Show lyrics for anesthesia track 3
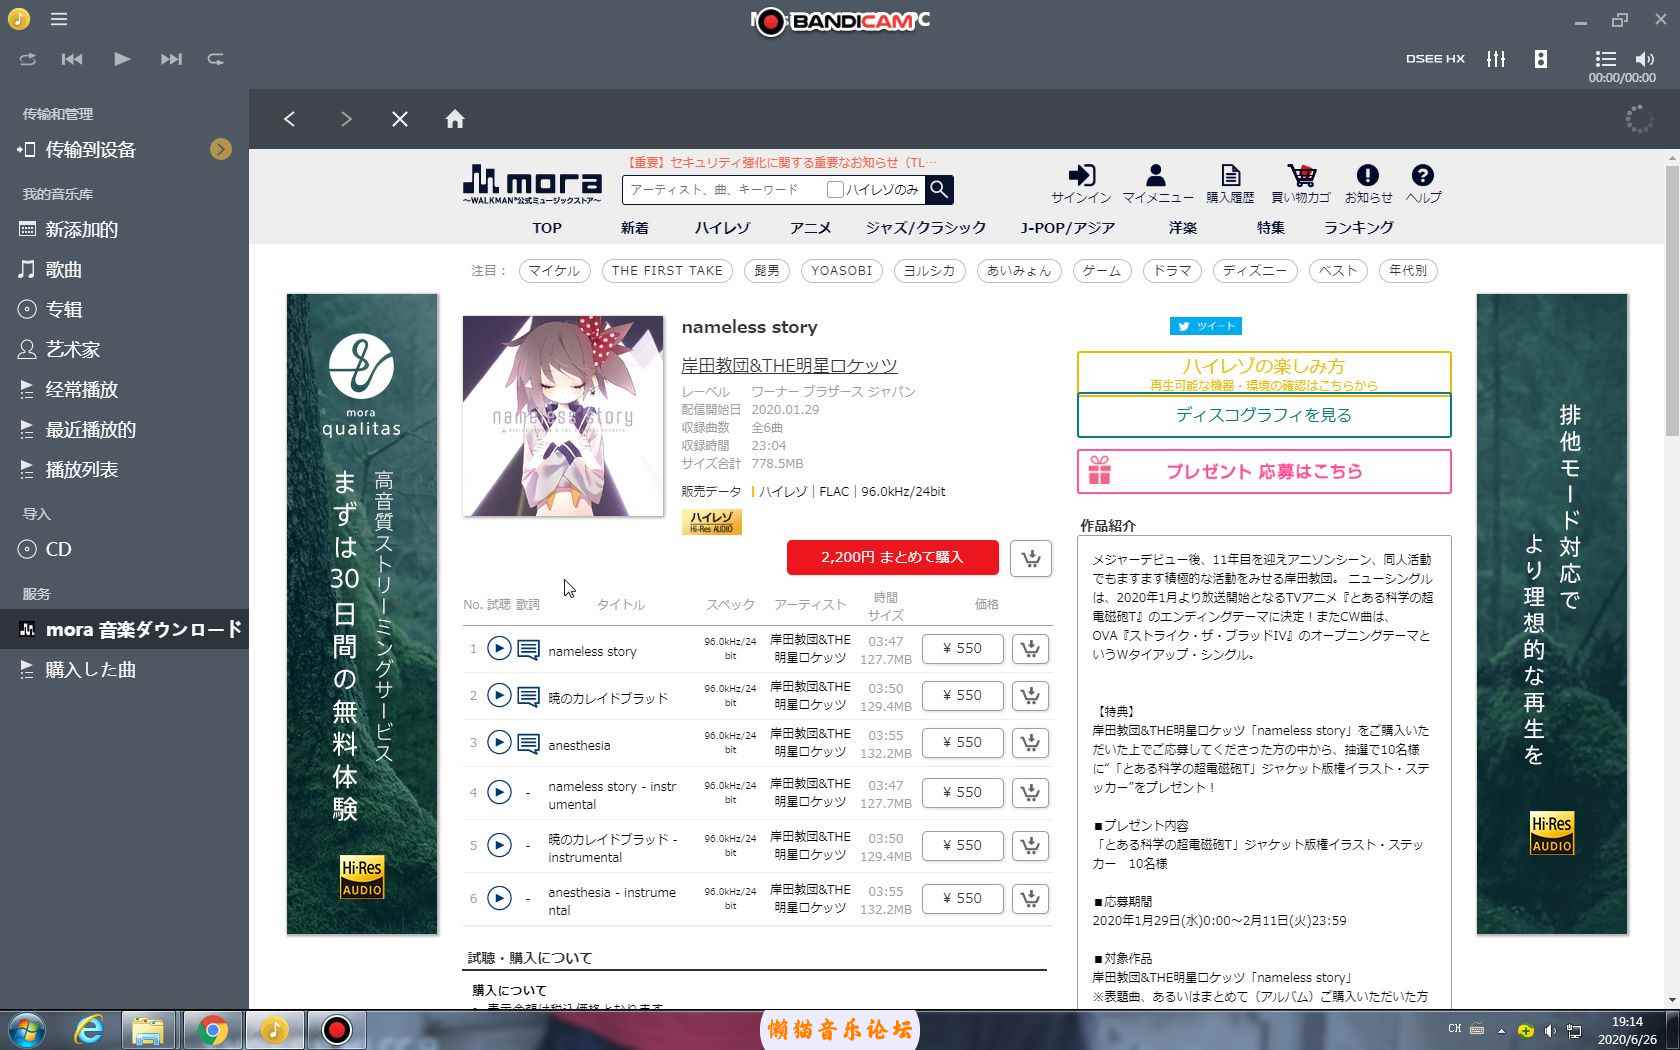This screenshot has height=1050, width=1680. pos(528,744)
